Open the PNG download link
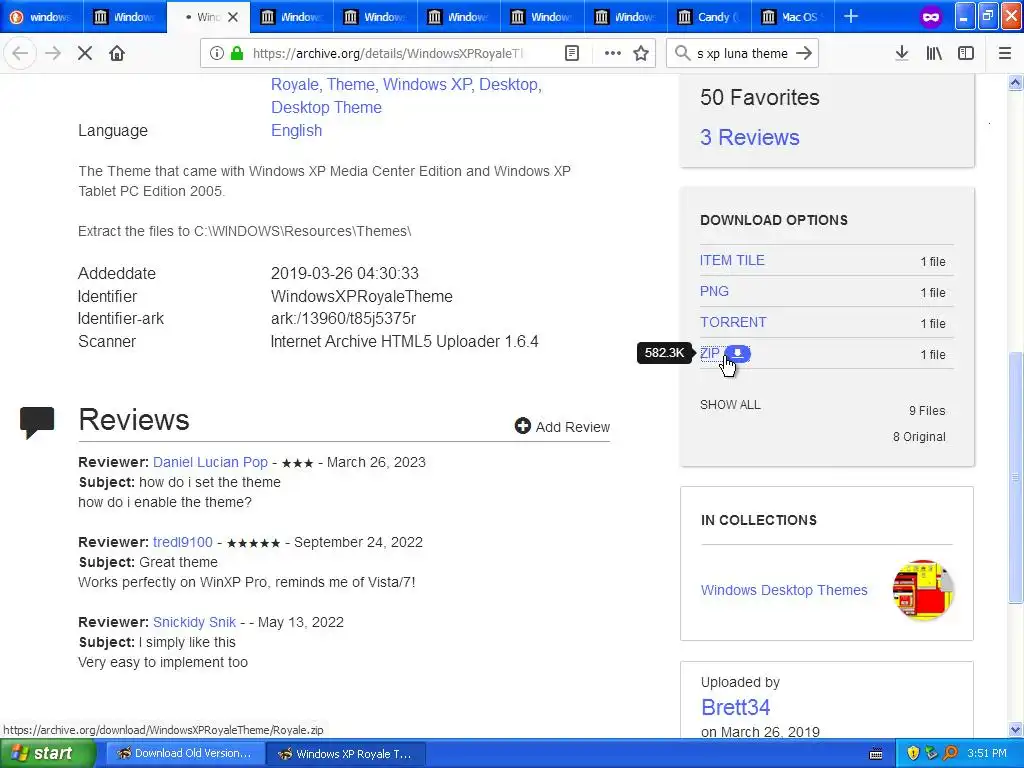 click(714, 291)
